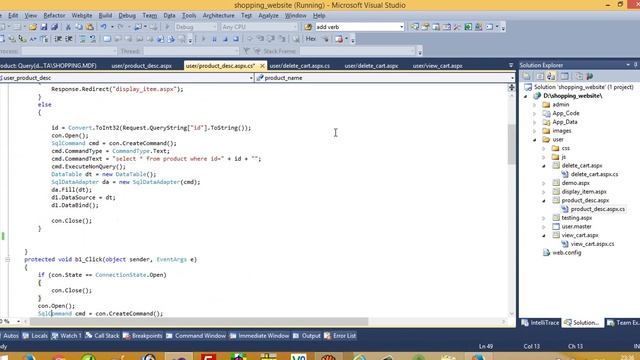Click the 'Ln 49' status bar entry
This screenshot has height=360, width=640.
486,346
